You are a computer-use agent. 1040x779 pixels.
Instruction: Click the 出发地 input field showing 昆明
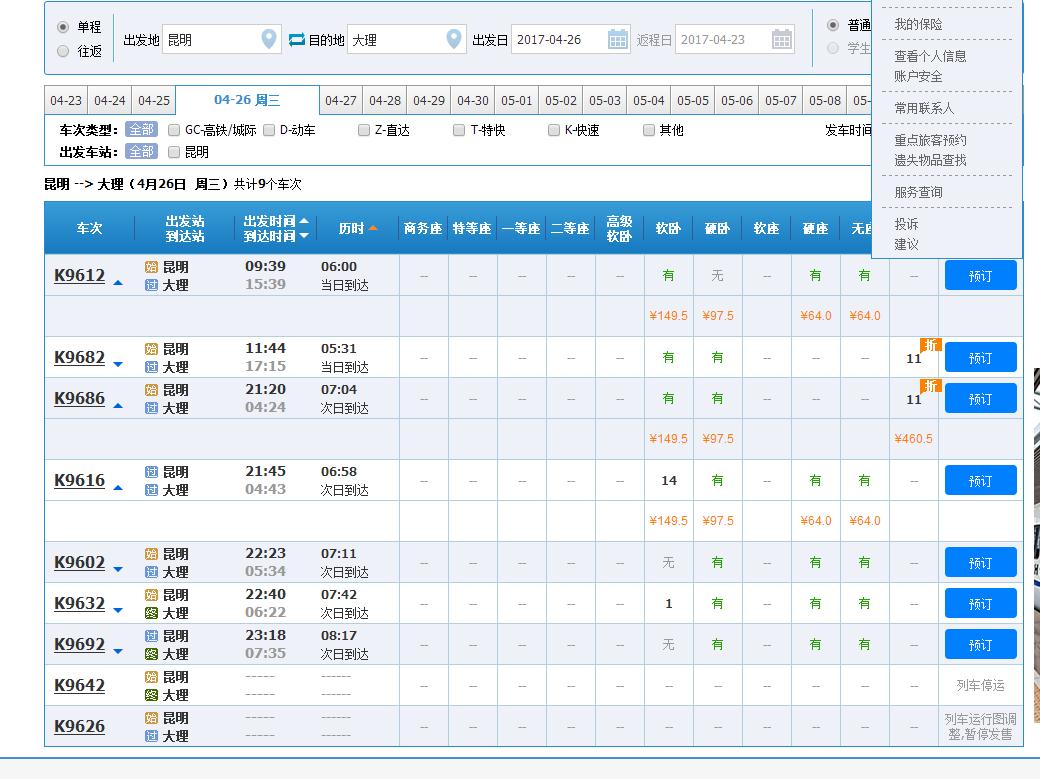[x=222, y=39]
